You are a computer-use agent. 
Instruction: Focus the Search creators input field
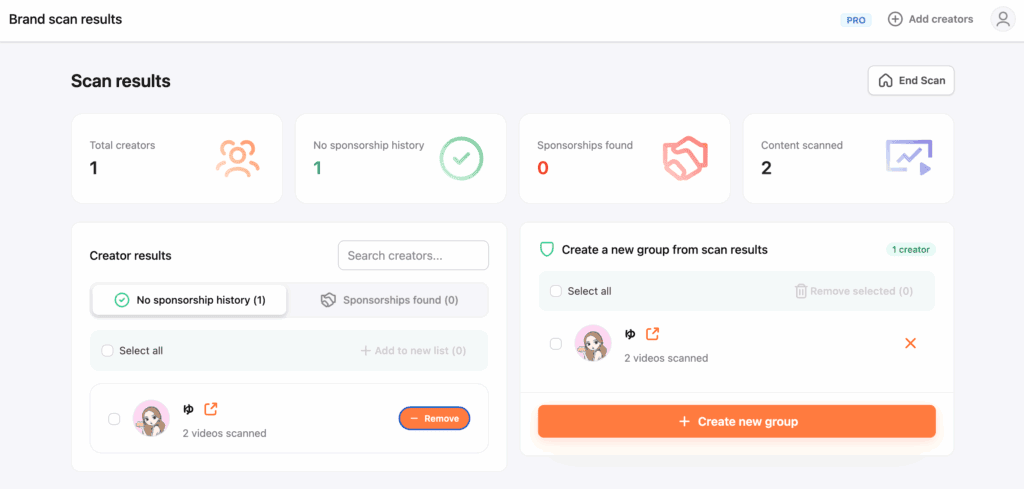click(413, 255)
